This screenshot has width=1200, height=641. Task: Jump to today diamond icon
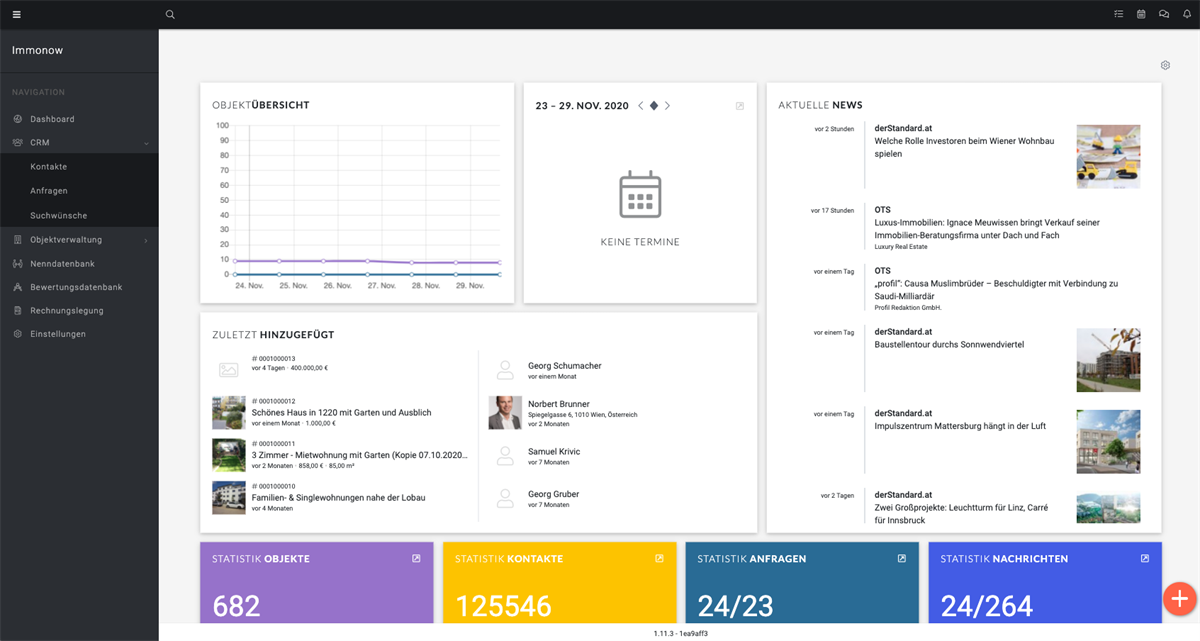pos(654,105)
